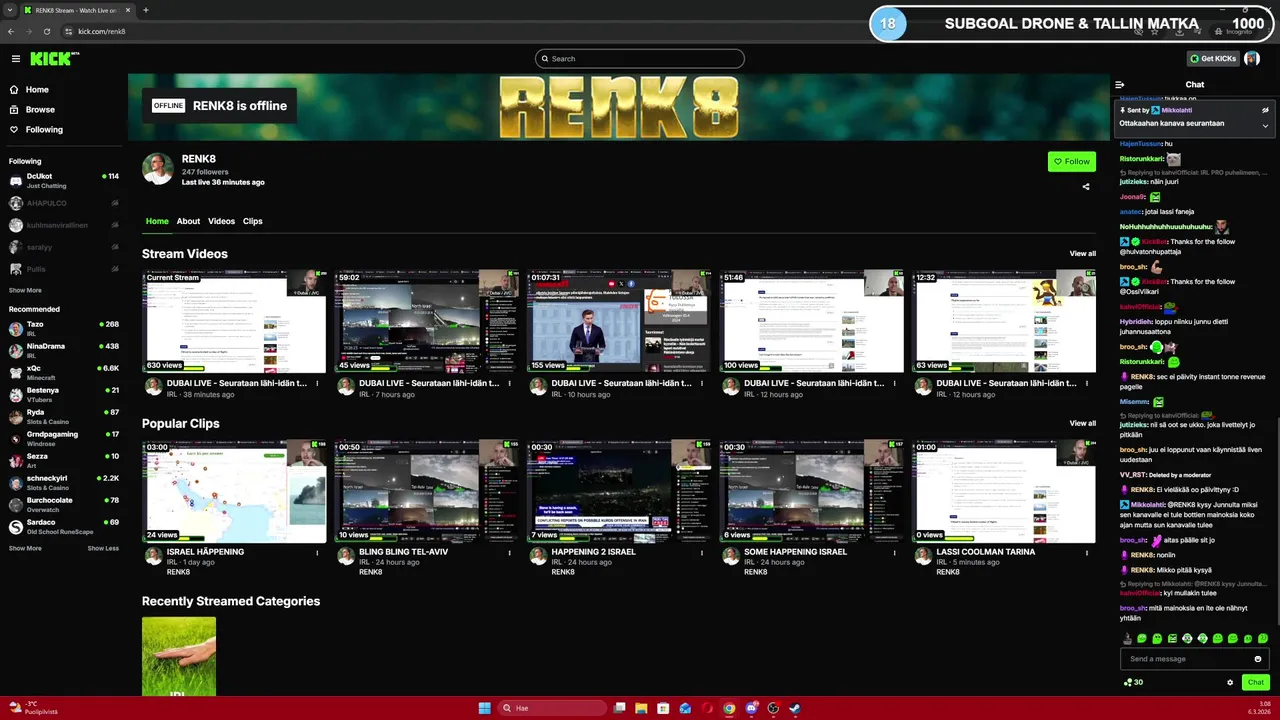View all Stream Videos
The height and width of the screenshot is (720, 1280).
[x=1082, y=254]
